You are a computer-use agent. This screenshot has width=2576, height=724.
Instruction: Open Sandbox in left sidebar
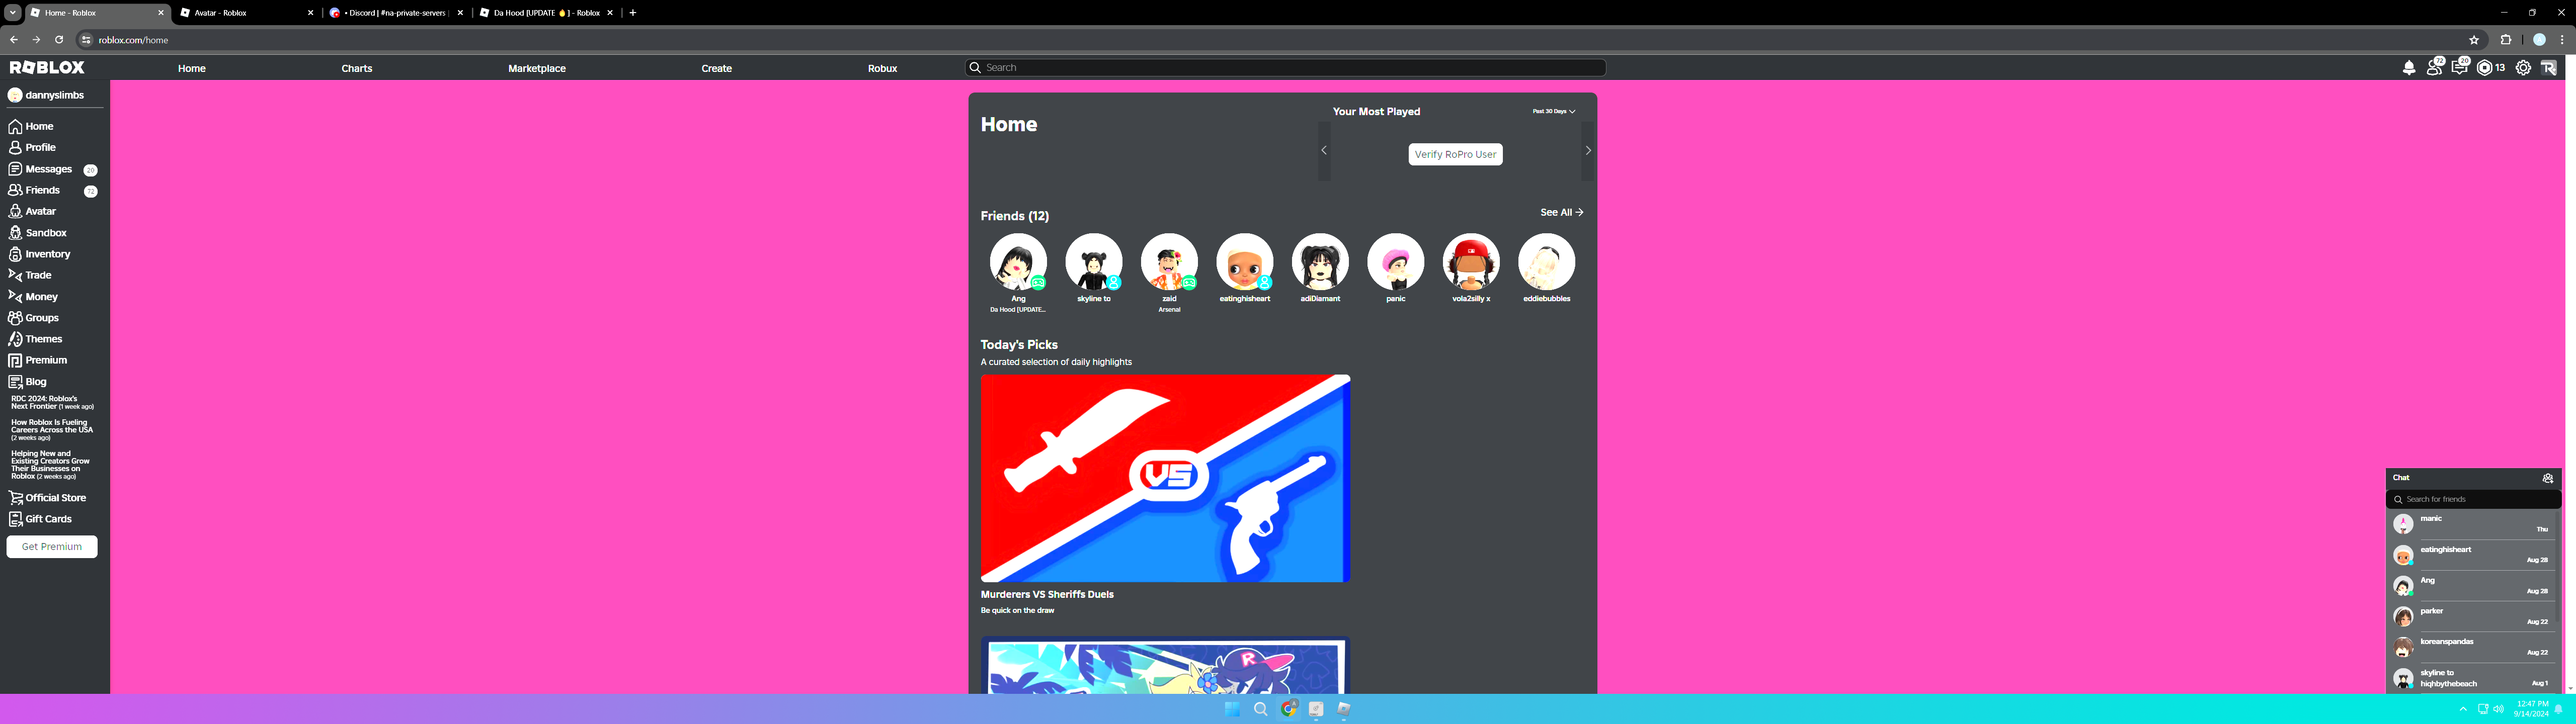click(45, 233)
